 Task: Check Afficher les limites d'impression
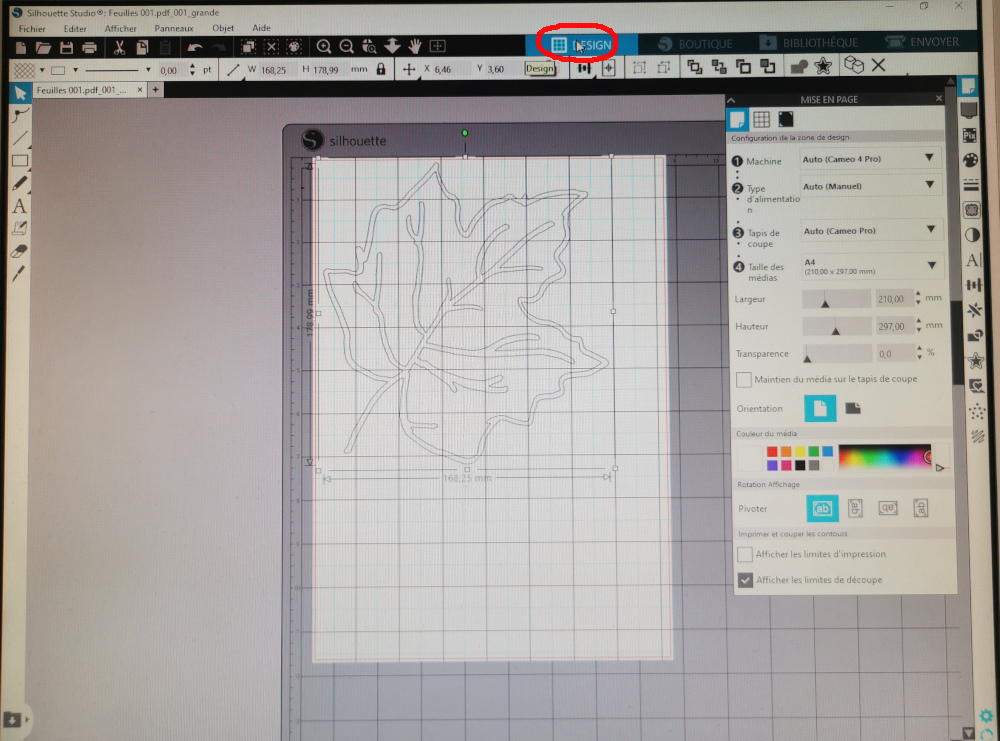click(x=744, y=554)
